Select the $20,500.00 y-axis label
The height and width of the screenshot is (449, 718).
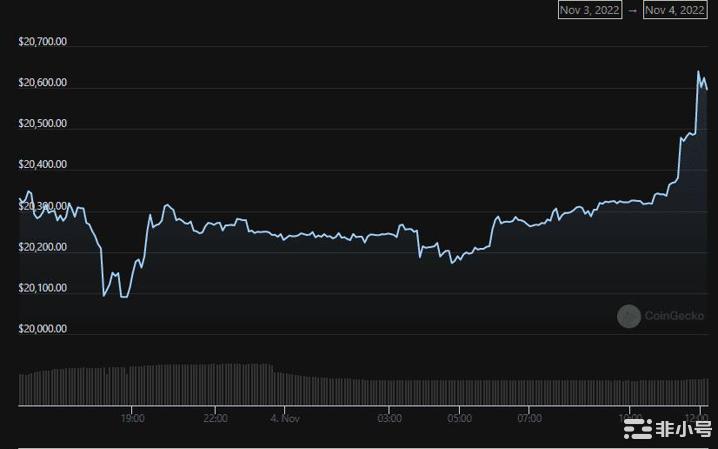coord(43,124)
